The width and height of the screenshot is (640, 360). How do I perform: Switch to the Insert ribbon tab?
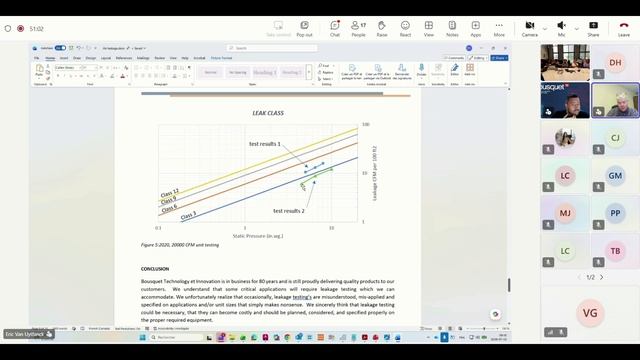click(64, 58)
